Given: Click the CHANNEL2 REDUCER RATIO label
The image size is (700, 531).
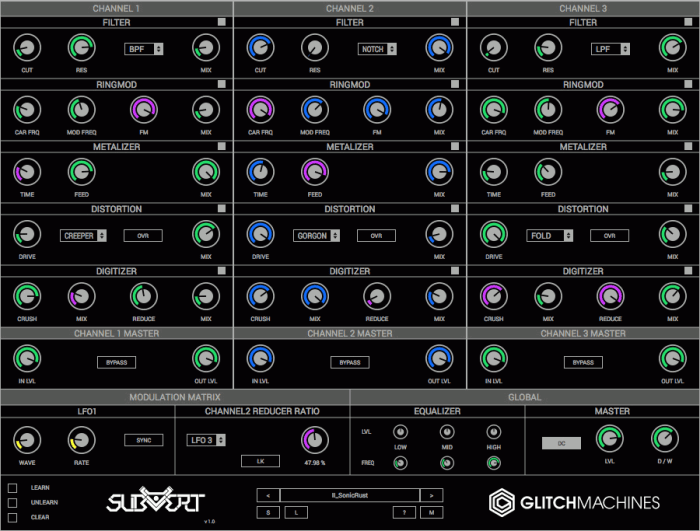Looking at the screenshot, I should coord(262,411).
